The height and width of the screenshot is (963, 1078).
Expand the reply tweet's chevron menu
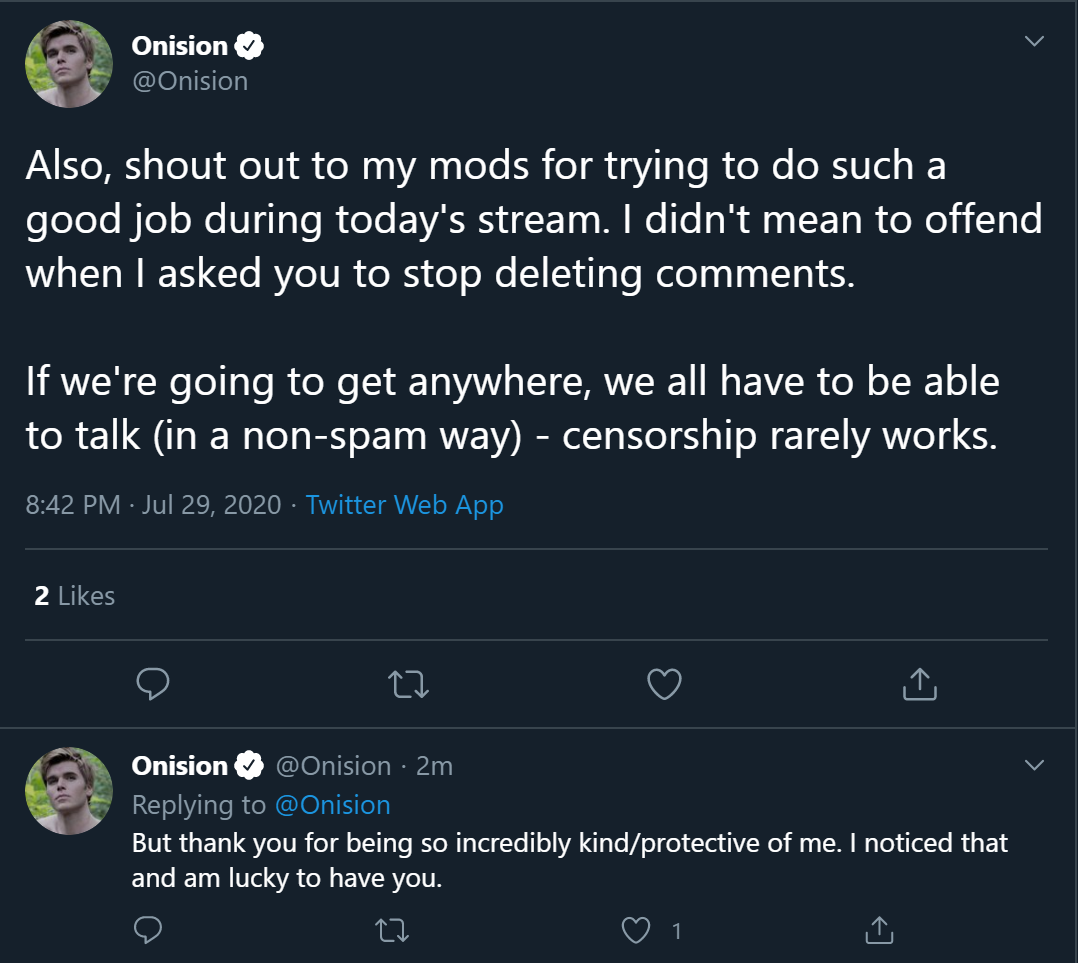point(1035,765)
